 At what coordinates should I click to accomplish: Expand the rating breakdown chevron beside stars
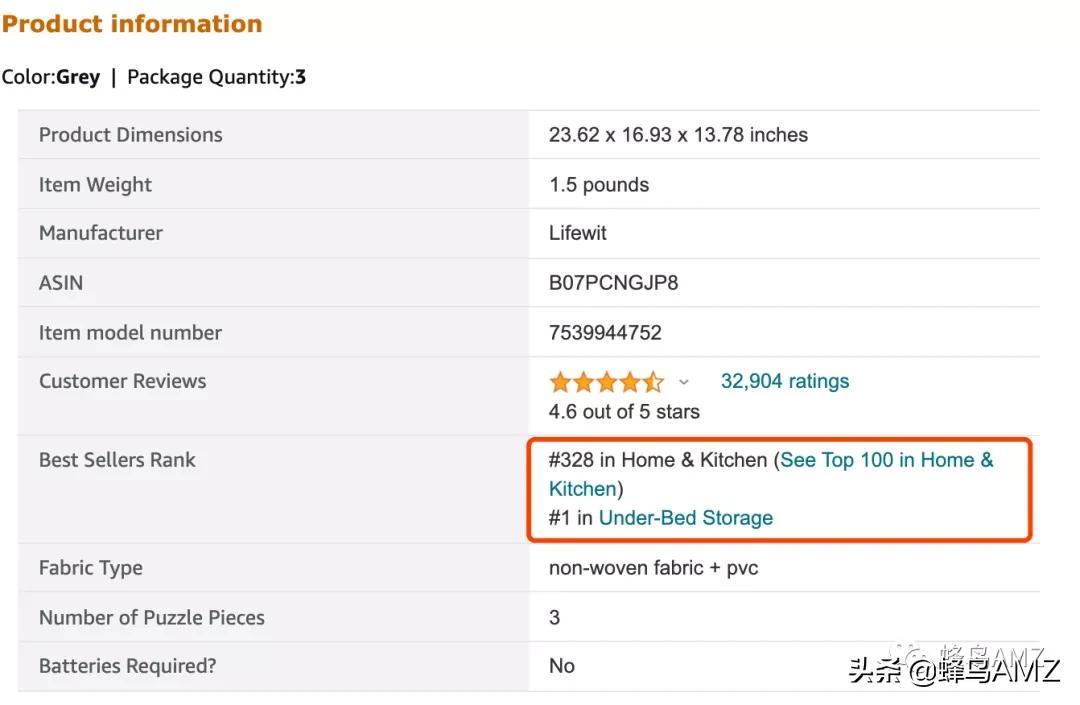tap(684, 382)
